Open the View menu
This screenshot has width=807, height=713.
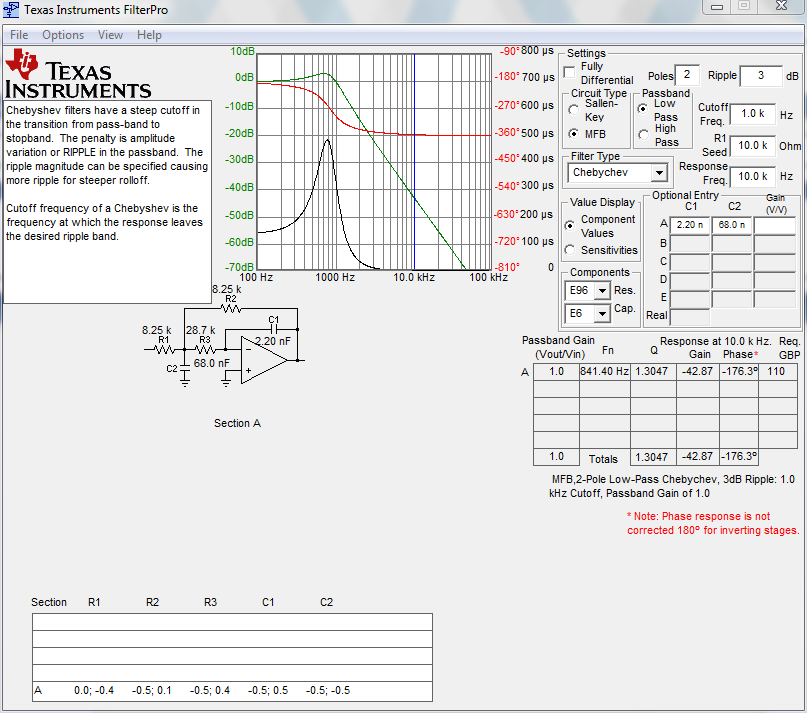110,35
